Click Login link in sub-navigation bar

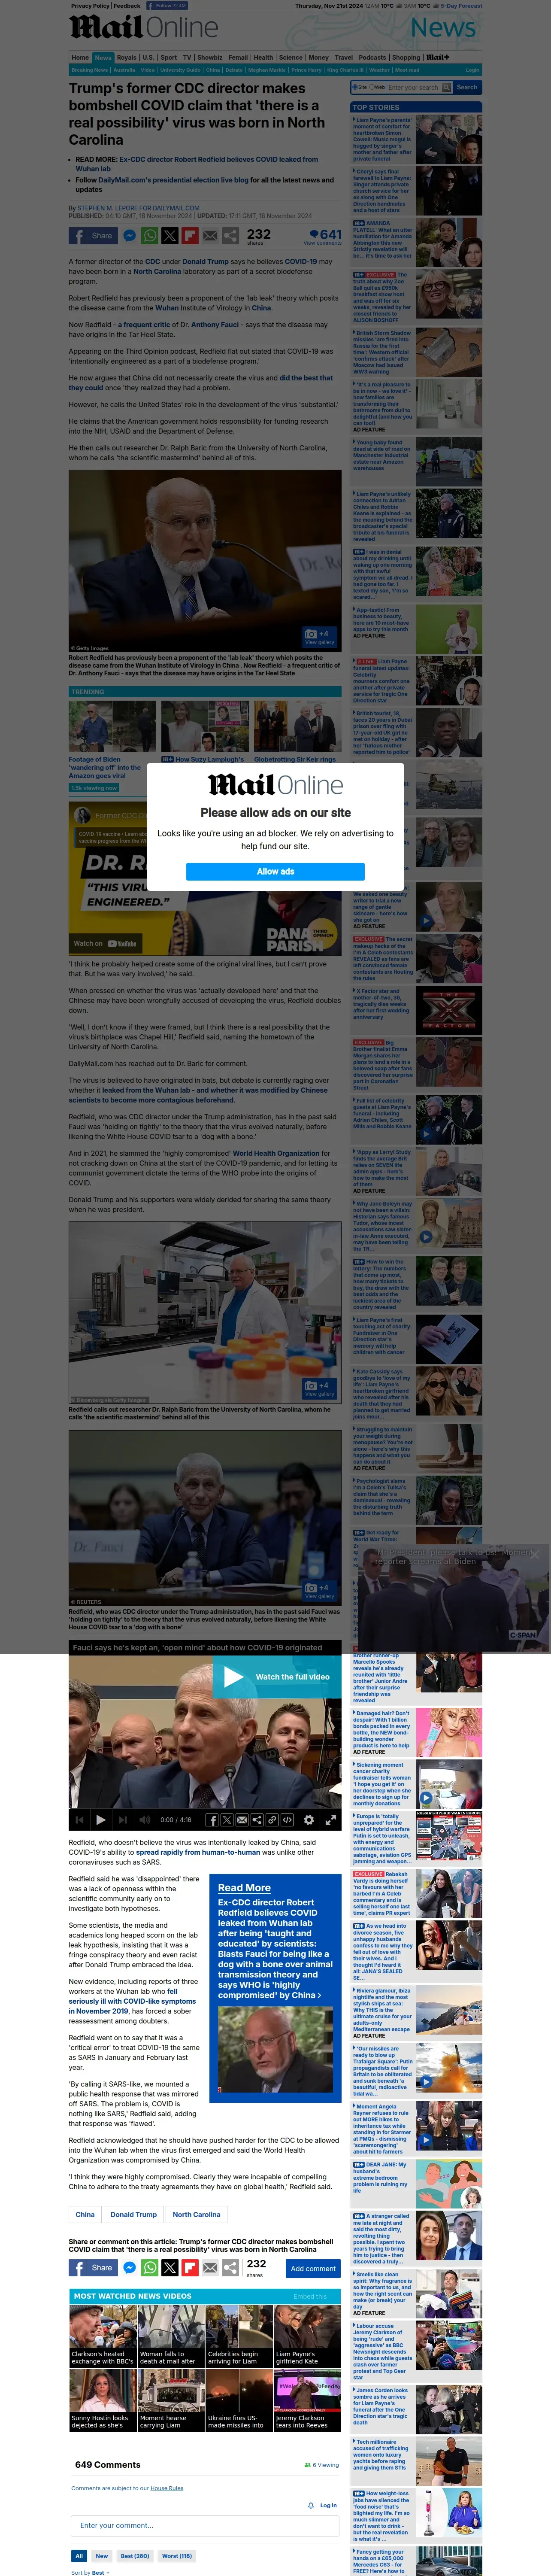(472, 70)
